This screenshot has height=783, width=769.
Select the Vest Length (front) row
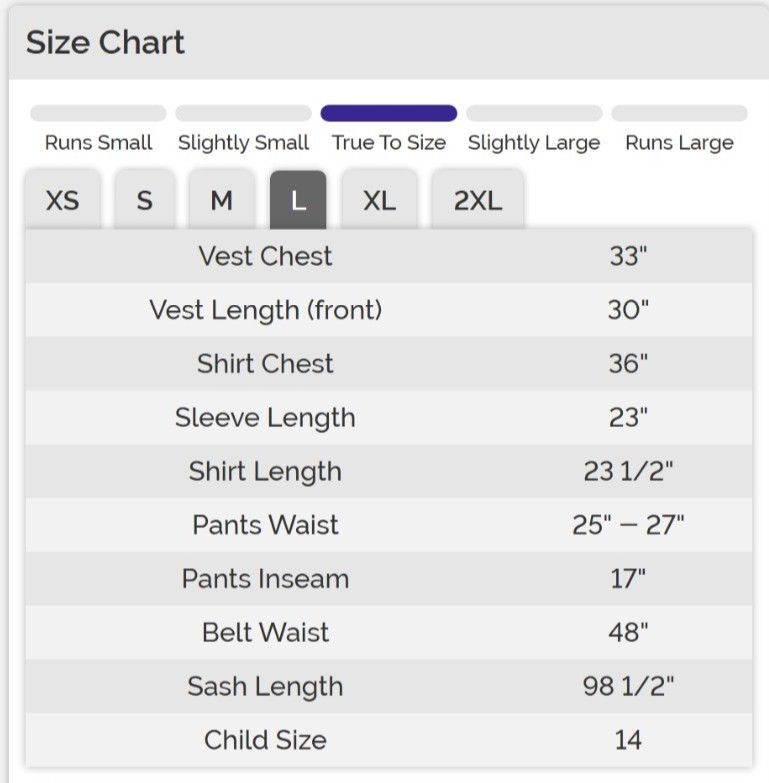[388, 310]
